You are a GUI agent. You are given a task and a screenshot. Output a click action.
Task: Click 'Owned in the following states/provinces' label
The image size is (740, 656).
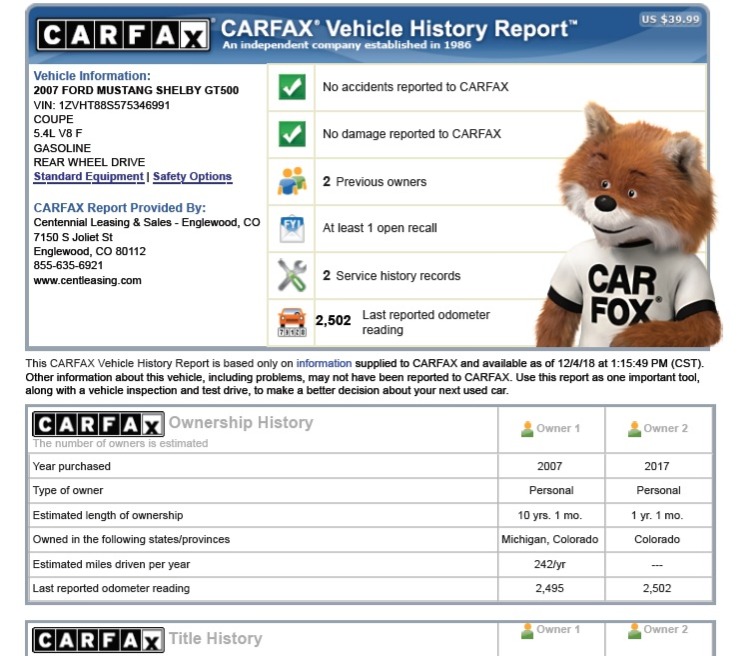coord(131,539)
